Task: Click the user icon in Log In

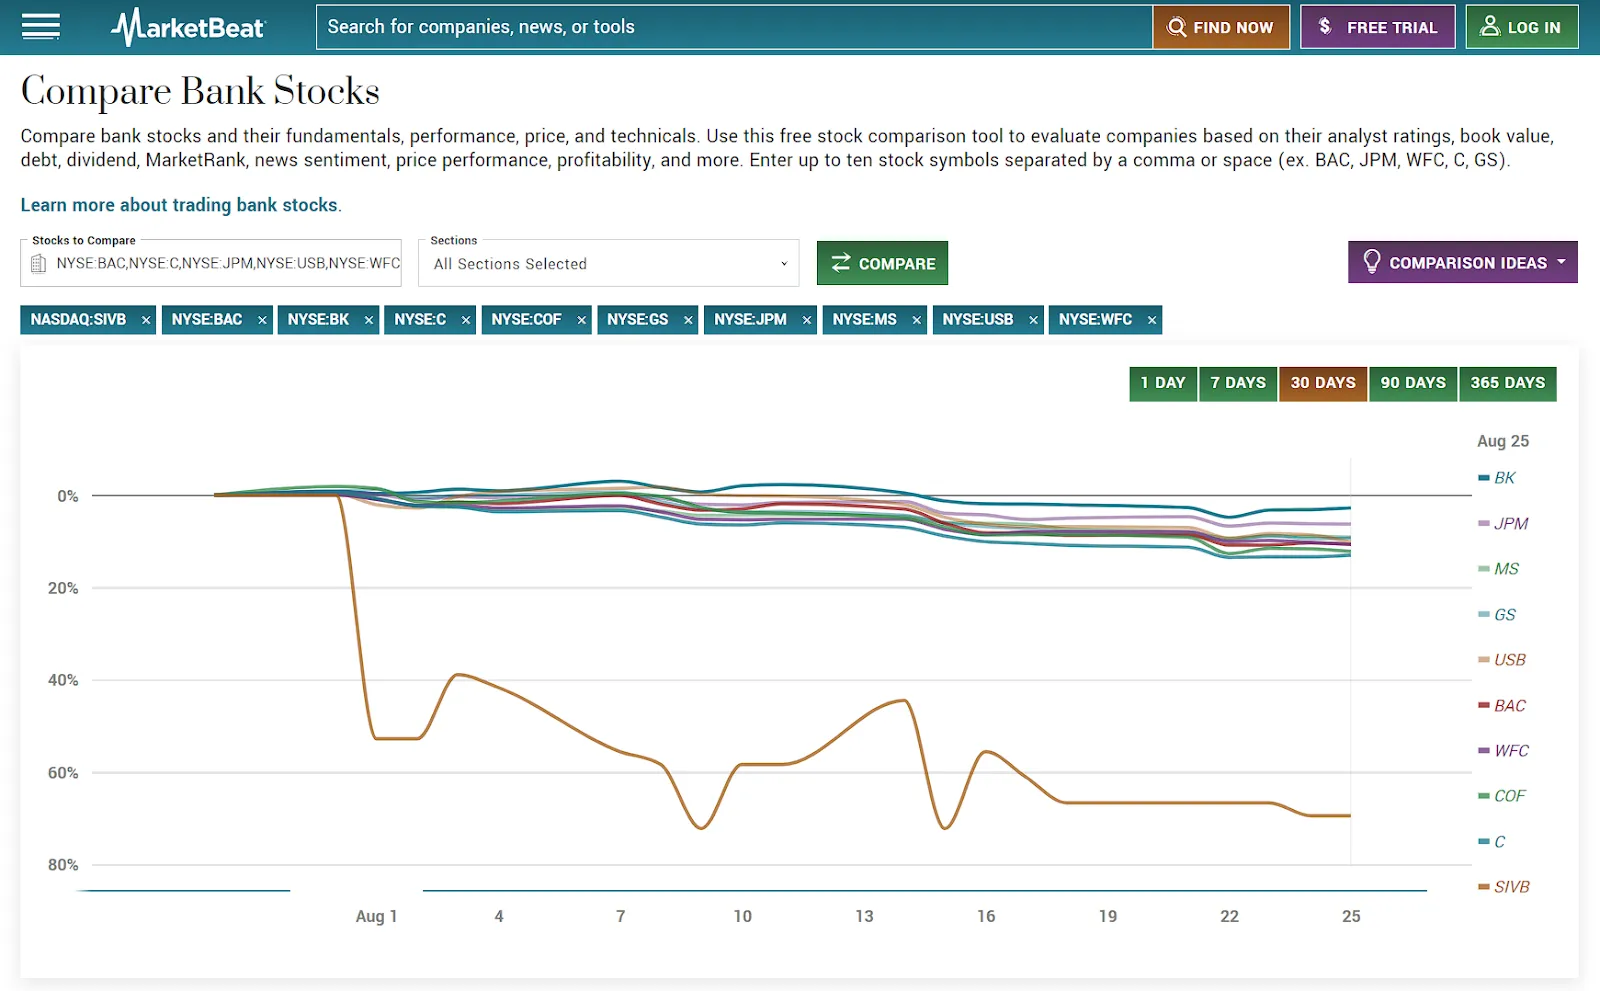Action: point(1490,26)
